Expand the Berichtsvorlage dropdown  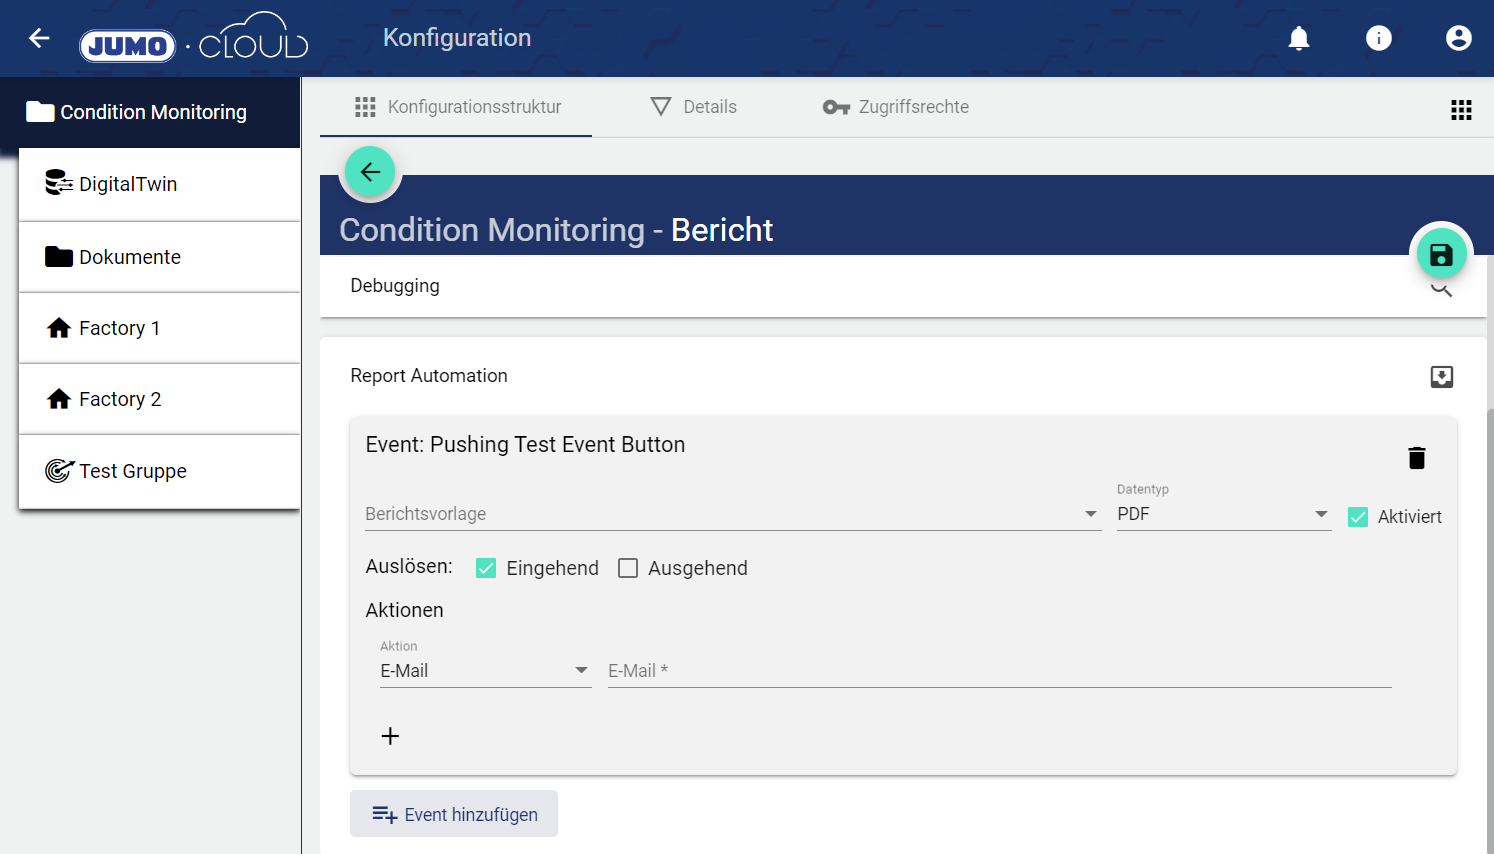click(x=732, y=514)
